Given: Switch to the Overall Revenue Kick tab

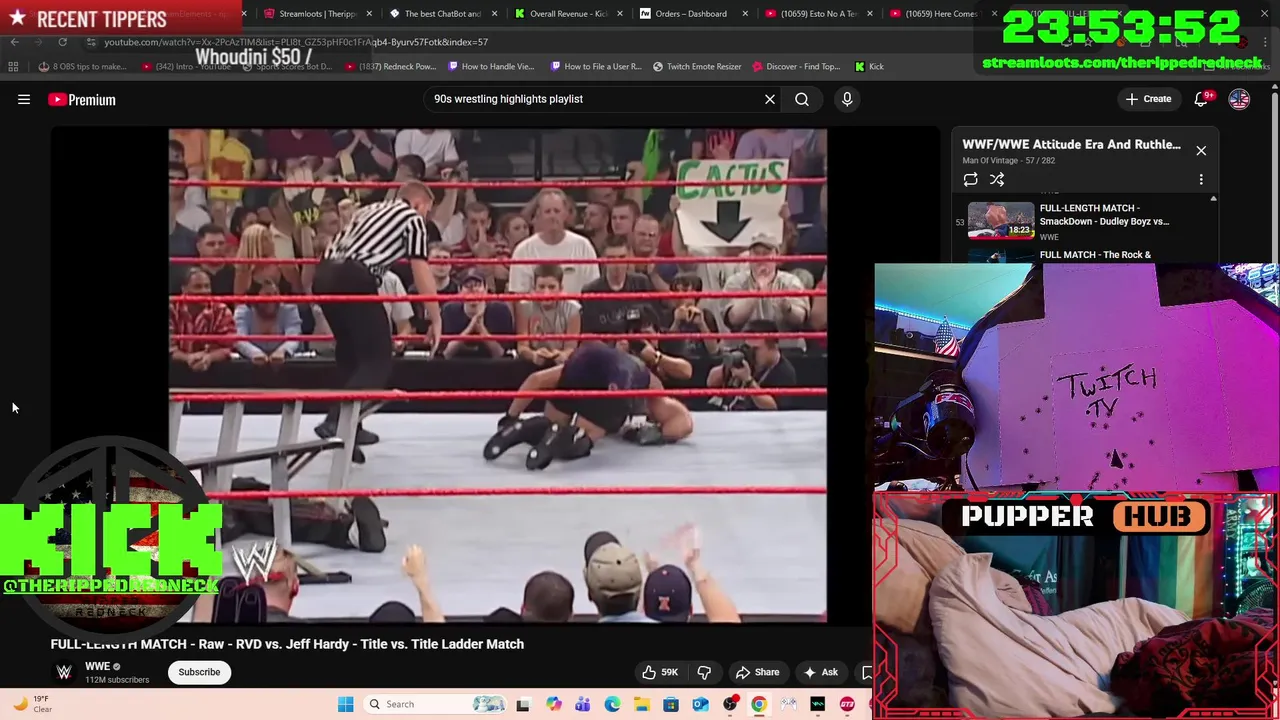Looking at the screenshot, I should click(x=567, y=14).
